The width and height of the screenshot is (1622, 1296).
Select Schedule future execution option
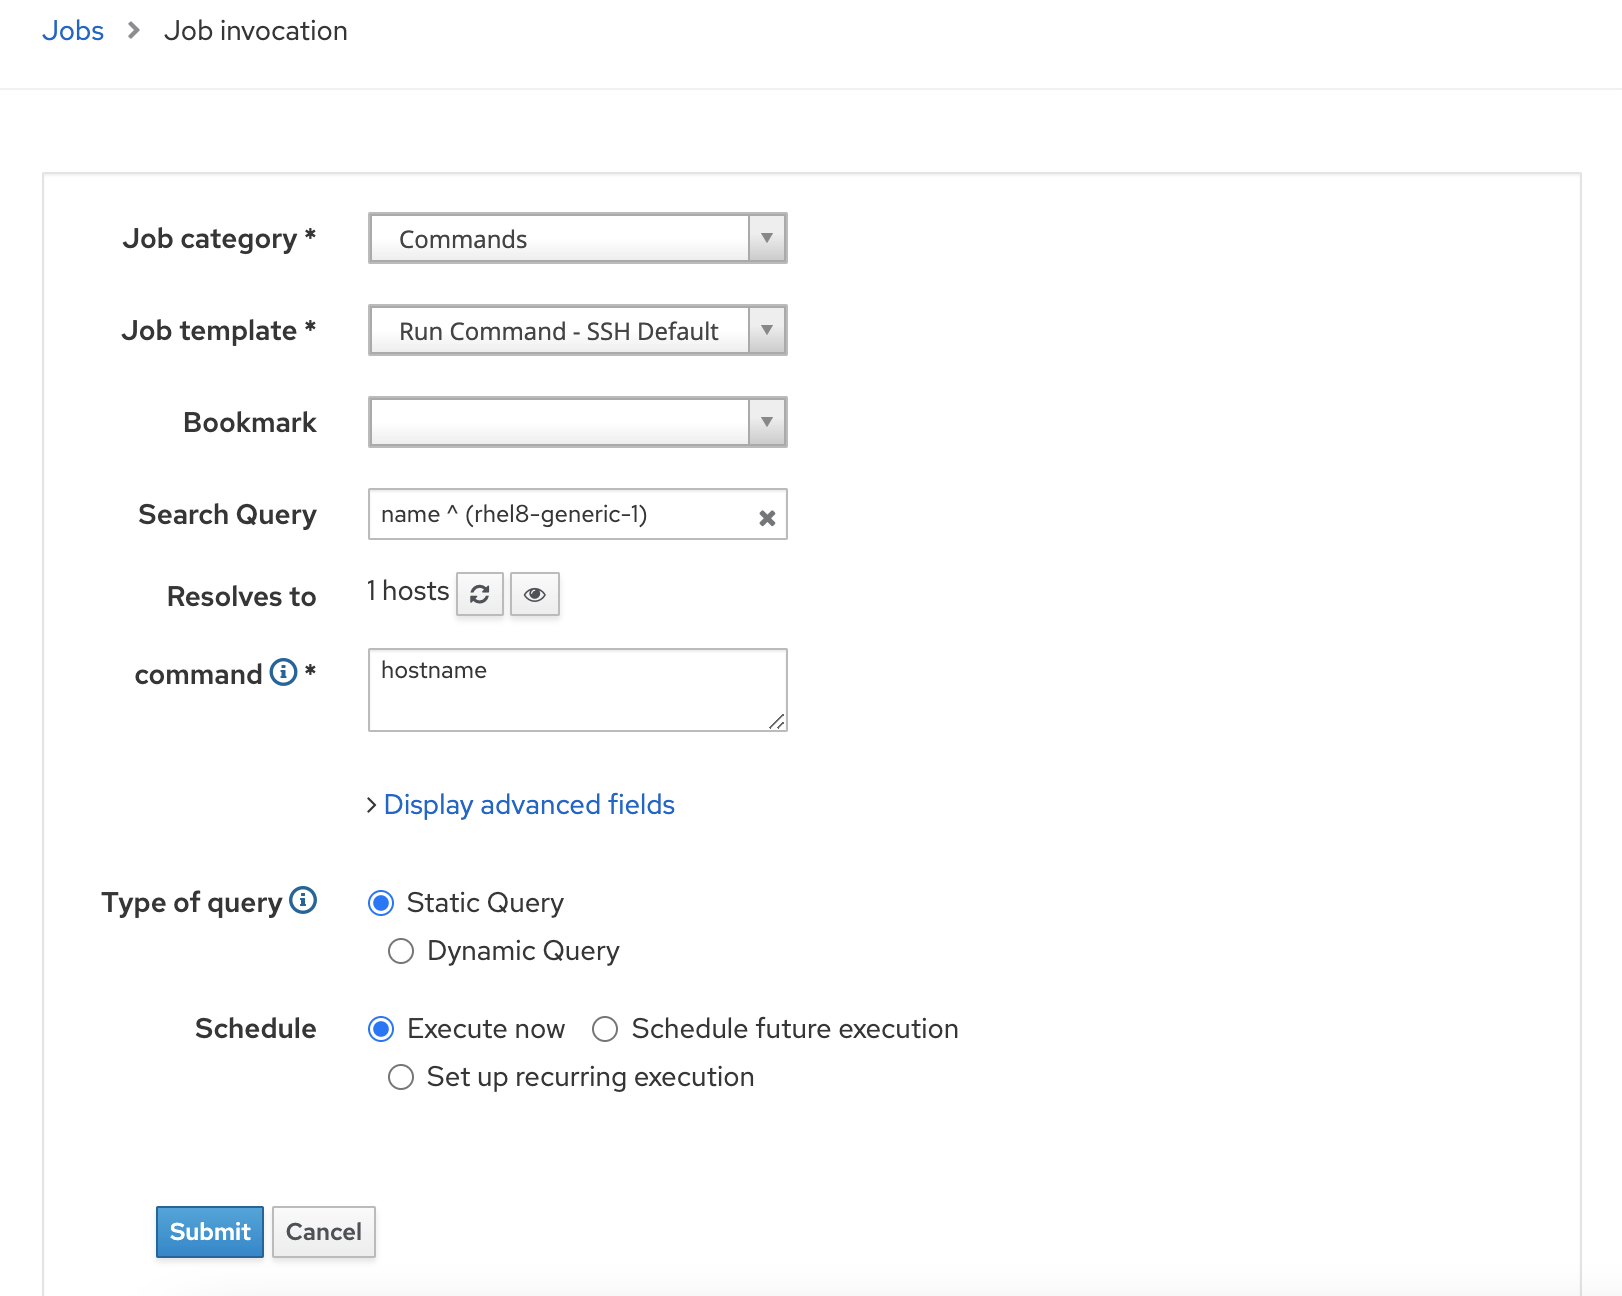pos(605,1029)
